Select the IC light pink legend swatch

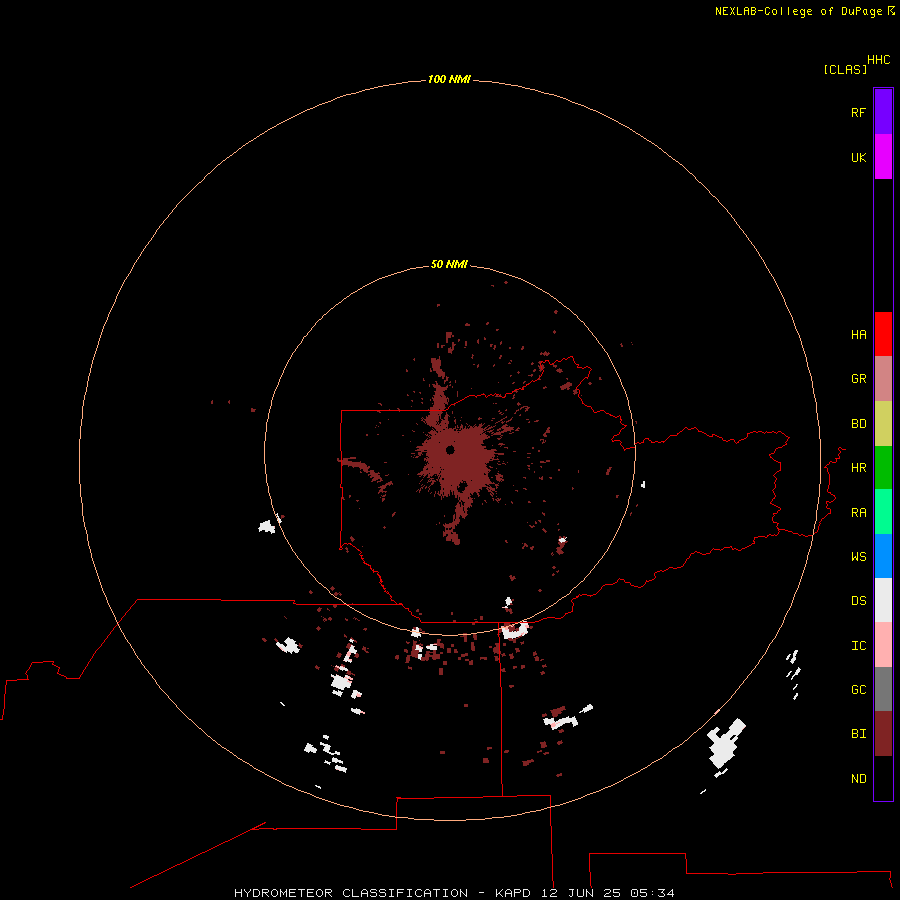click(x=883, y=645)
